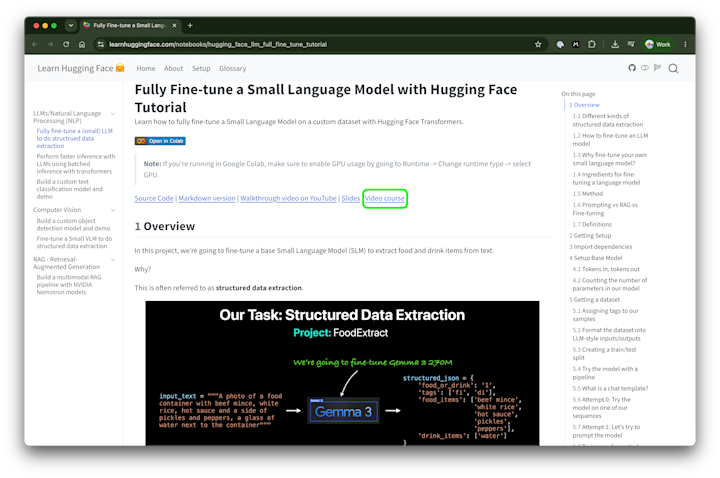Open Build a custom text classification link
The image size is (720, 478).
(x=70, y=189)
